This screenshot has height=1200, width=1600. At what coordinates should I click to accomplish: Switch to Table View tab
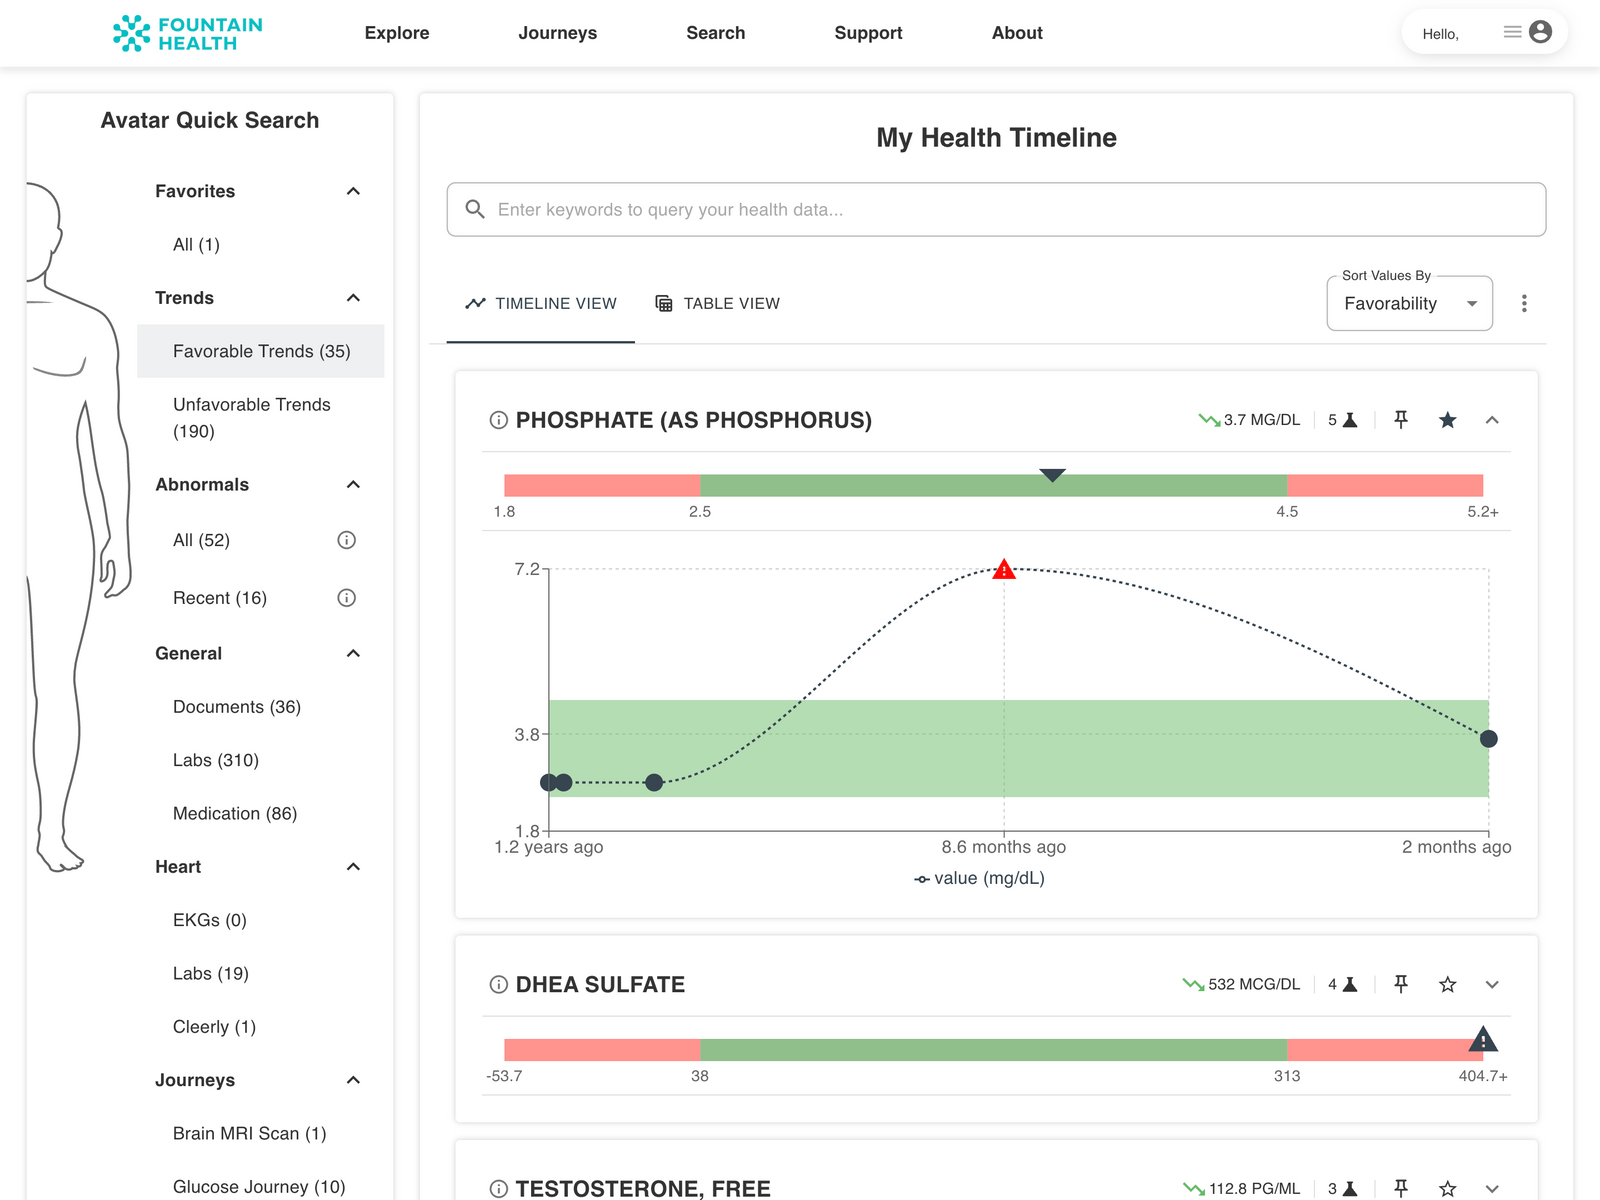(717, 304)
